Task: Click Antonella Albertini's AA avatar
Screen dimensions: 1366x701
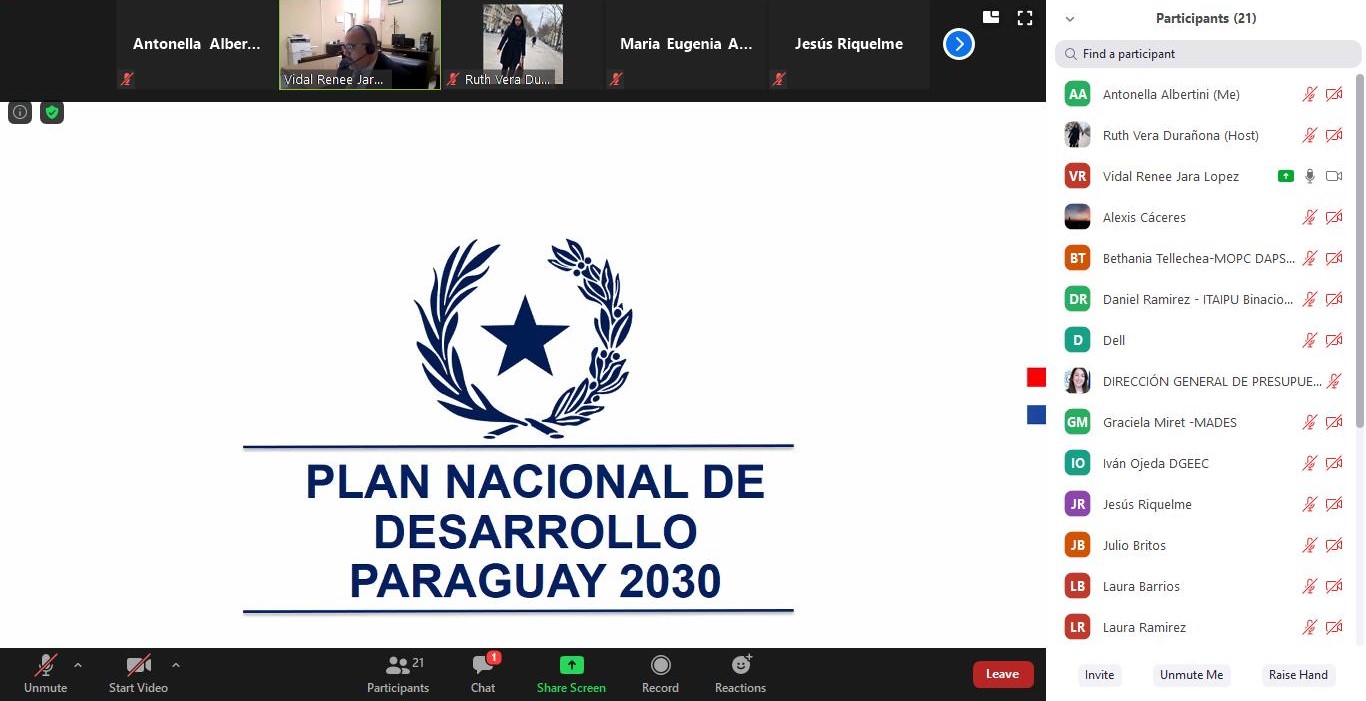Action: 1077,94
